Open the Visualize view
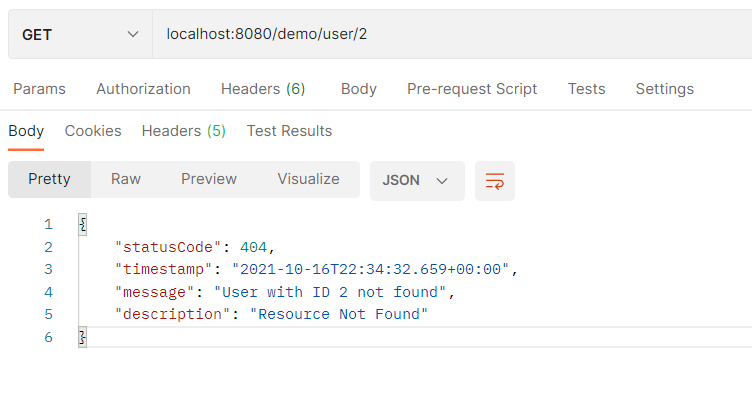Image resolution: width=752 pixels, height=397 pixels. point(308,179)
